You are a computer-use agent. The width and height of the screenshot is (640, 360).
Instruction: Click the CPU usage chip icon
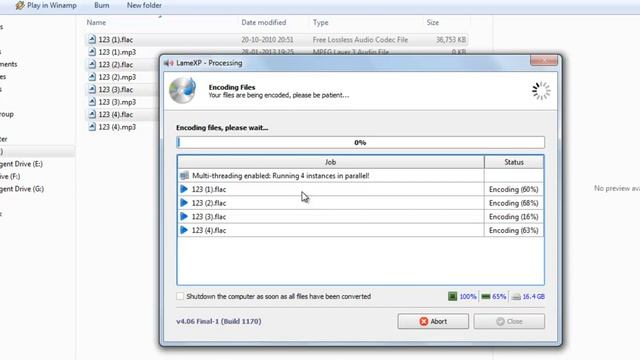pyautogui.click(x=452, y=296)
